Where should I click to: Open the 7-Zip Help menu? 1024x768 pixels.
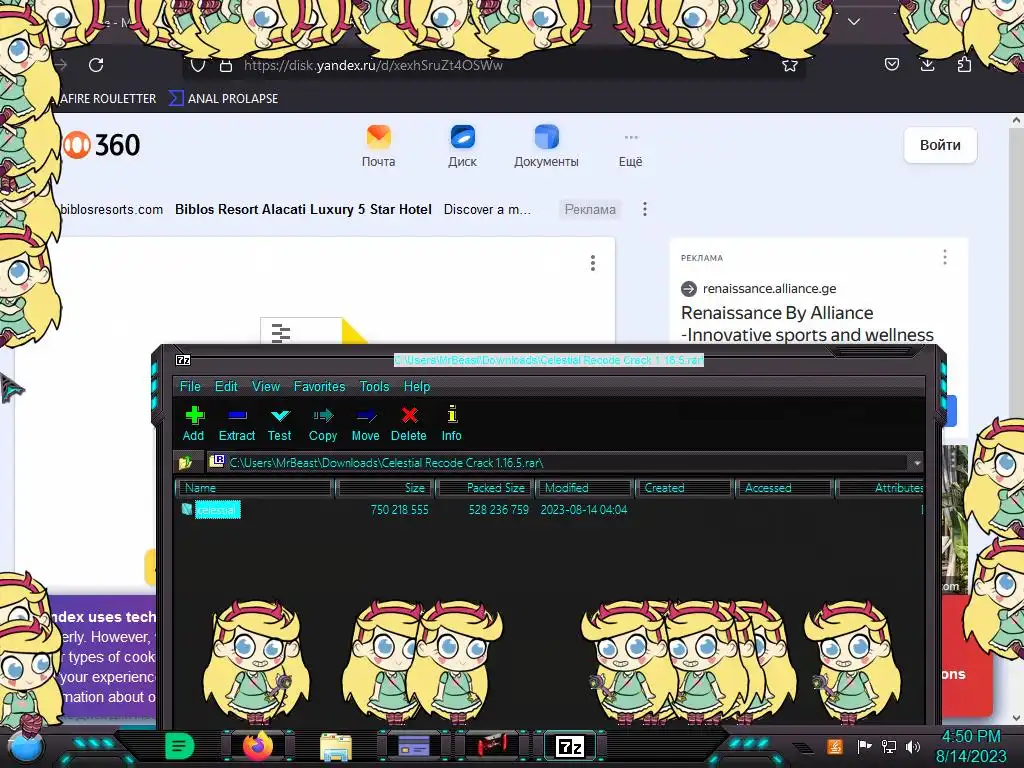(417, 386)
